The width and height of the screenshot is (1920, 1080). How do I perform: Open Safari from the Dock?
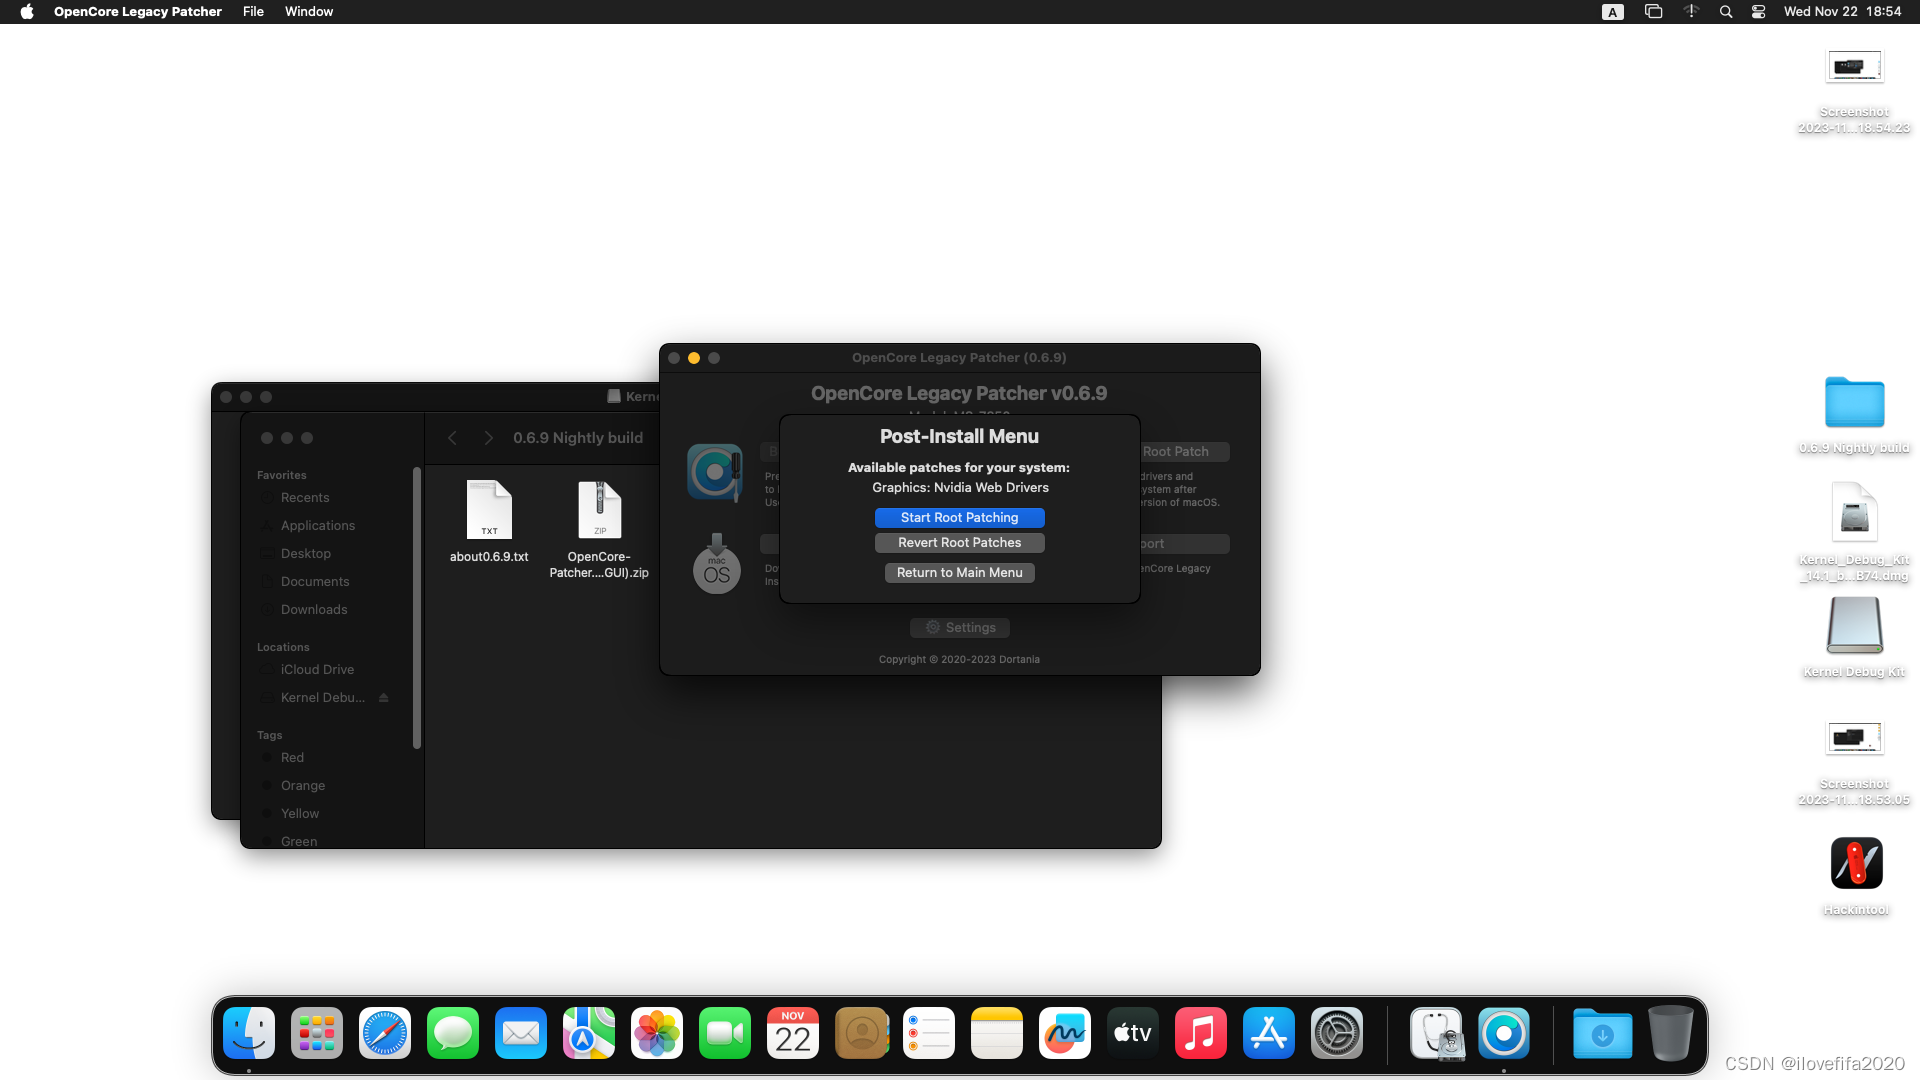[385, 1033]
